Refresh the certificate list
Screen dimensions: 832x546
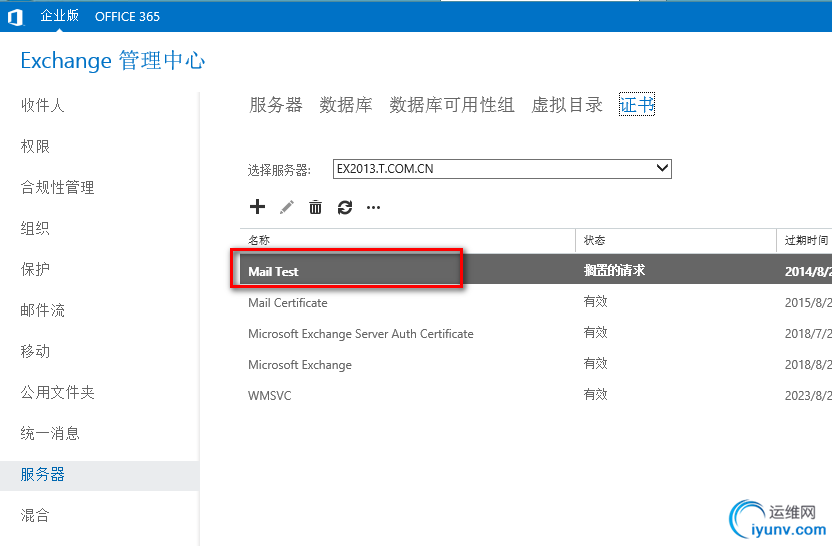click(345, 207)
